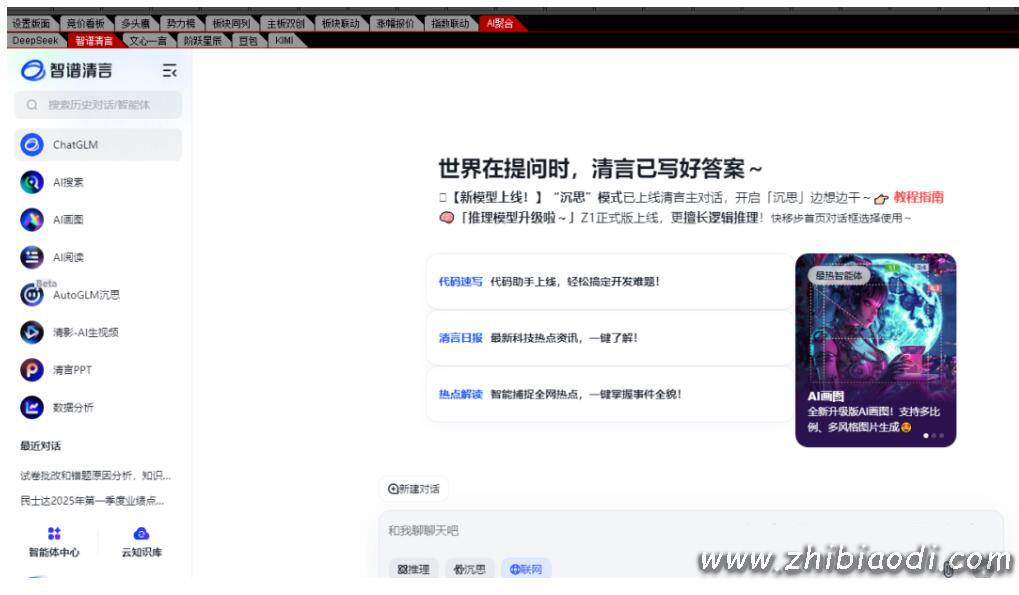Open 云知识库 via its cloud icon
The width and height of the screenshot is (1019, 595).
coord(141,533)
